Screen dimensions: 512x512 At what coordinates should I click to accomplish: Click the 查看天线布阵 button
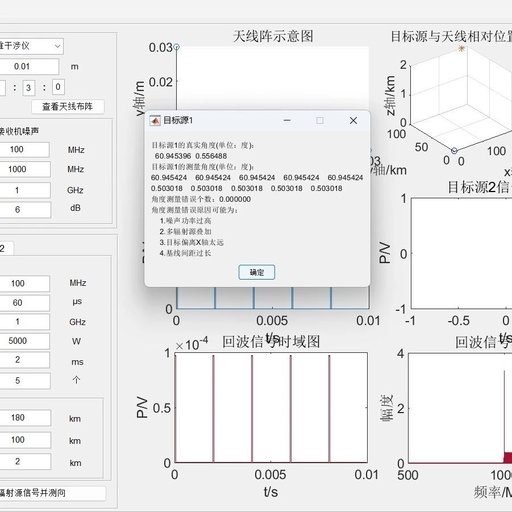point(68,107)
